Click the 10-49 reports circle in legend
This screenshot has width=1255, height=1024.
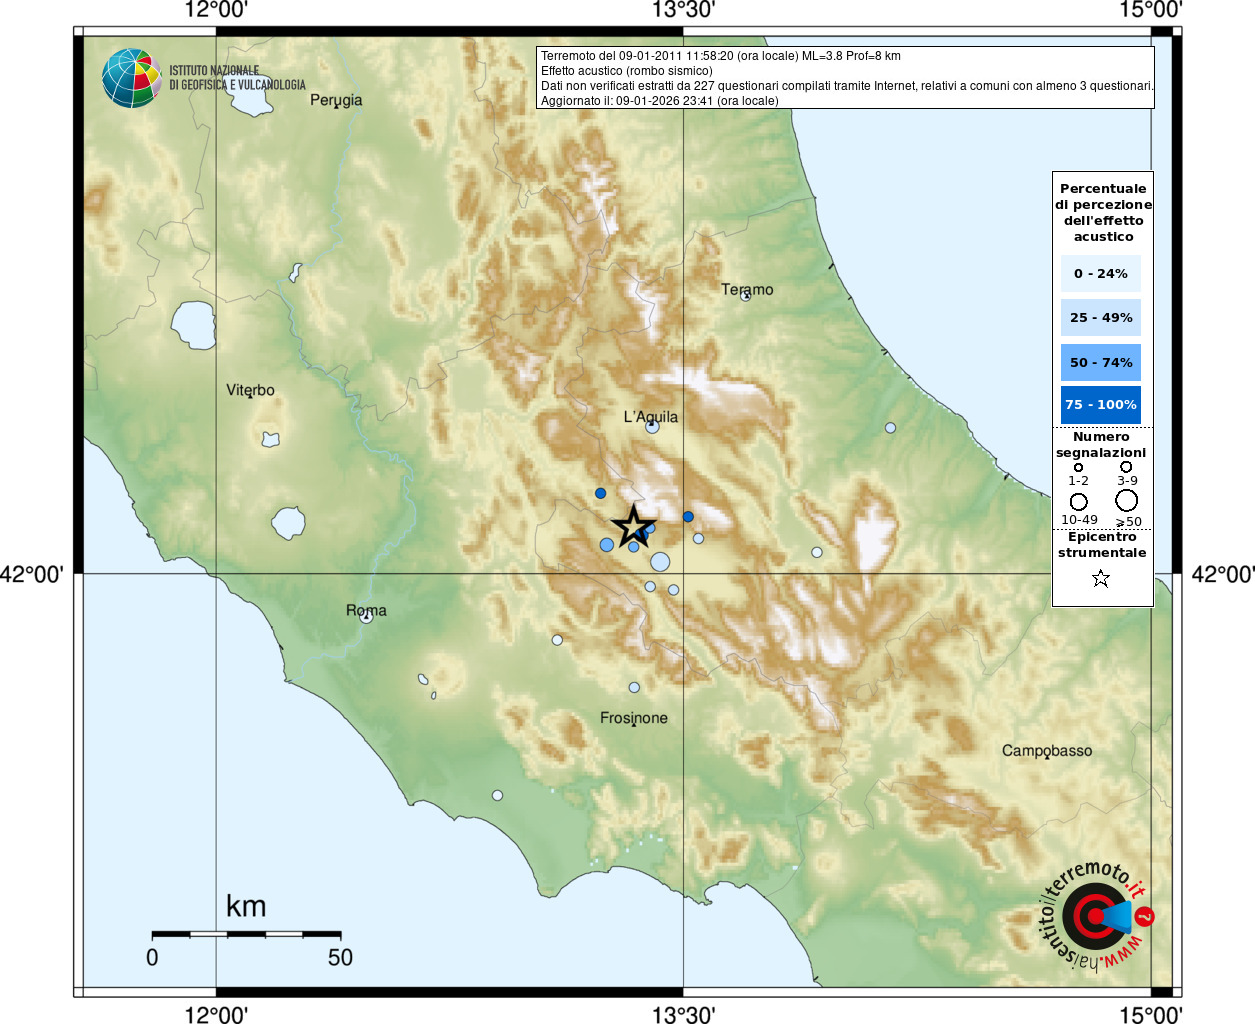pos(1078,502)
